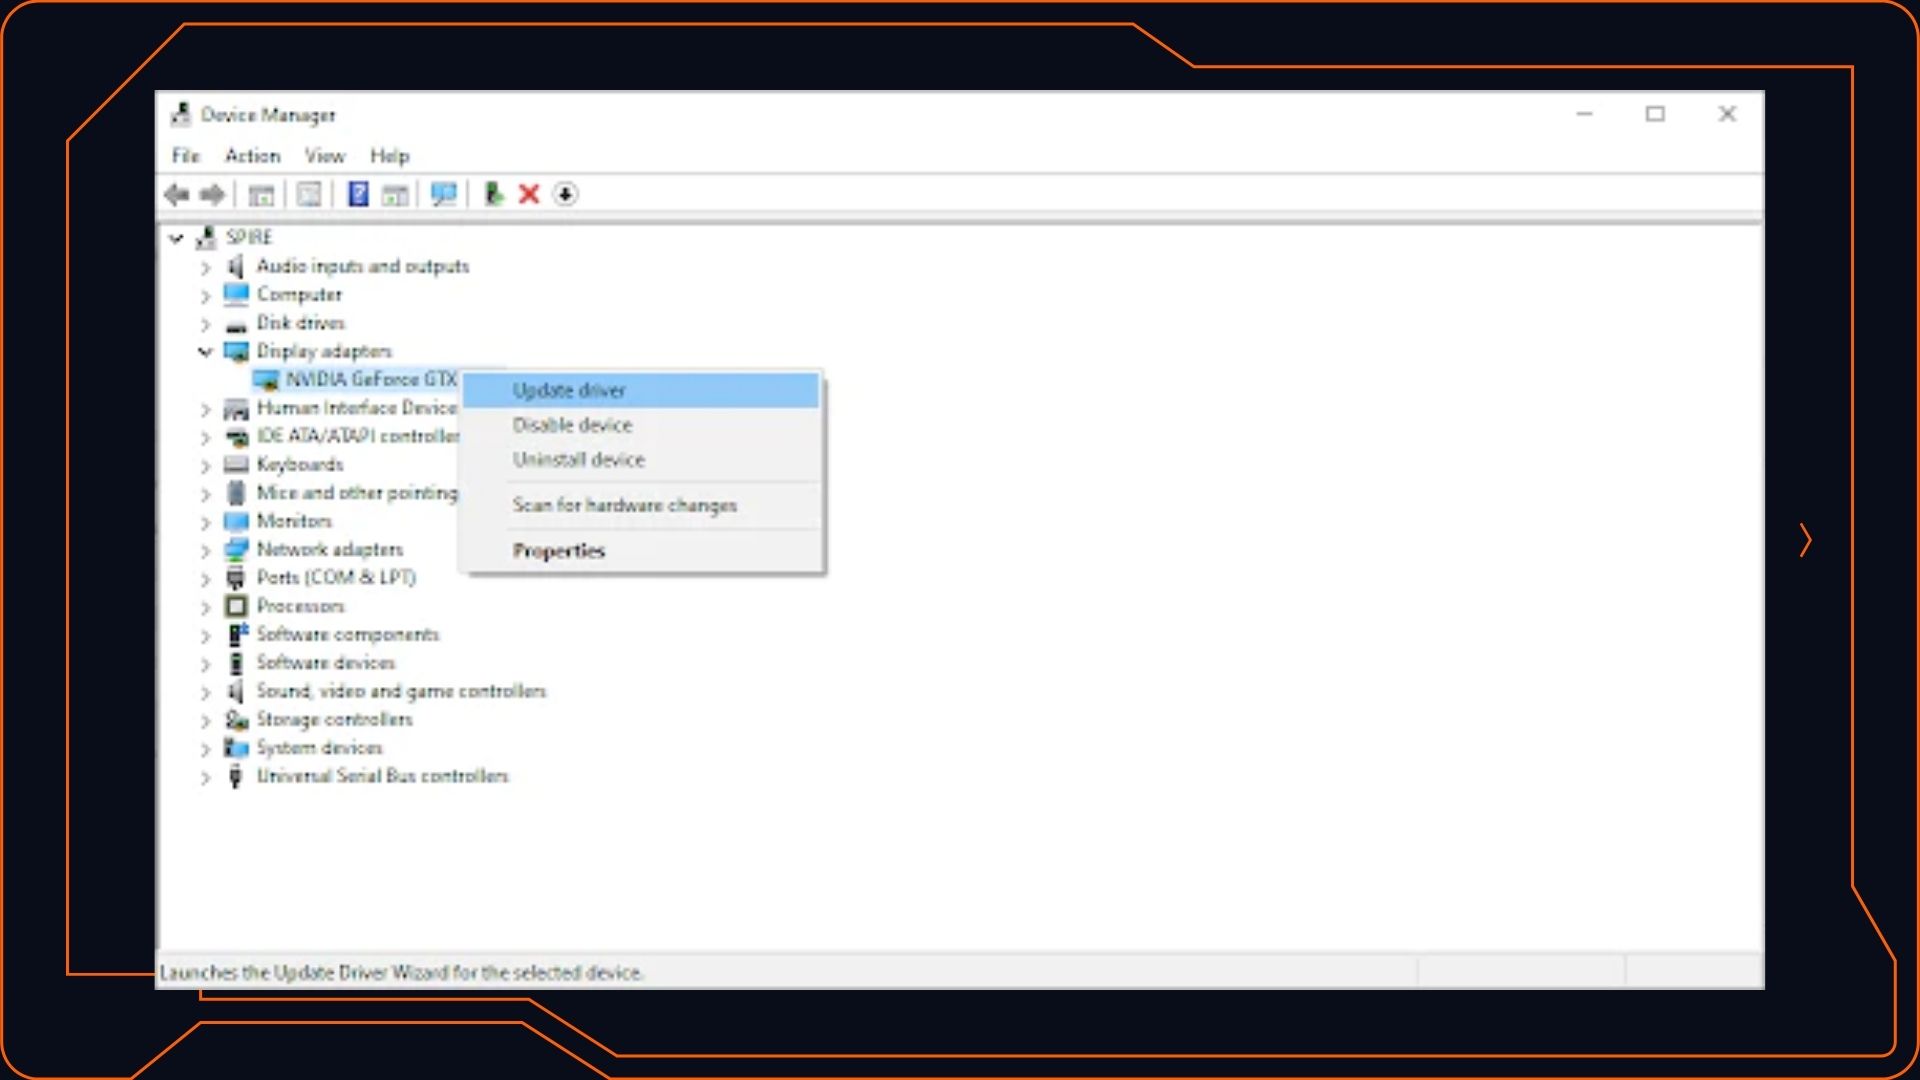The height and width of the screenshot is (1080, 1920).
Task: Open the File menu
Action: (186, 156)
